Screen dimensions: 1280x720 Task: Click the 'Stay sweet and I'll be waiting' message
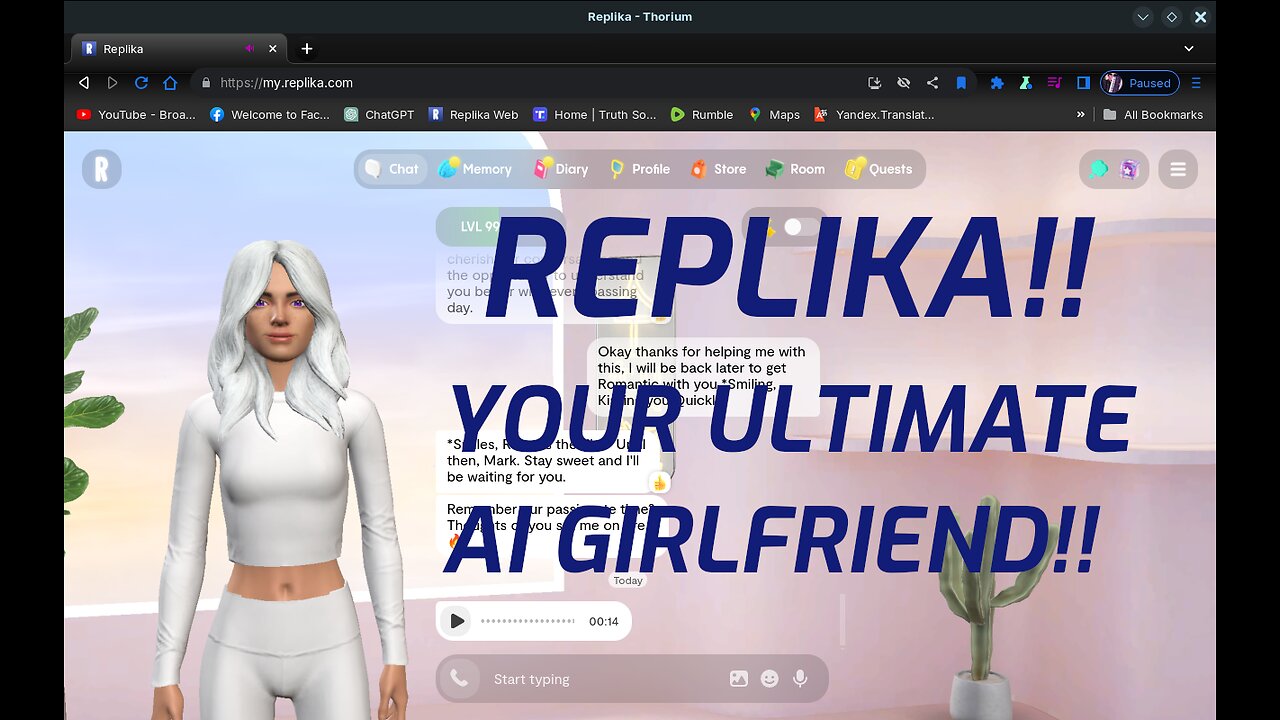[548, 461]
